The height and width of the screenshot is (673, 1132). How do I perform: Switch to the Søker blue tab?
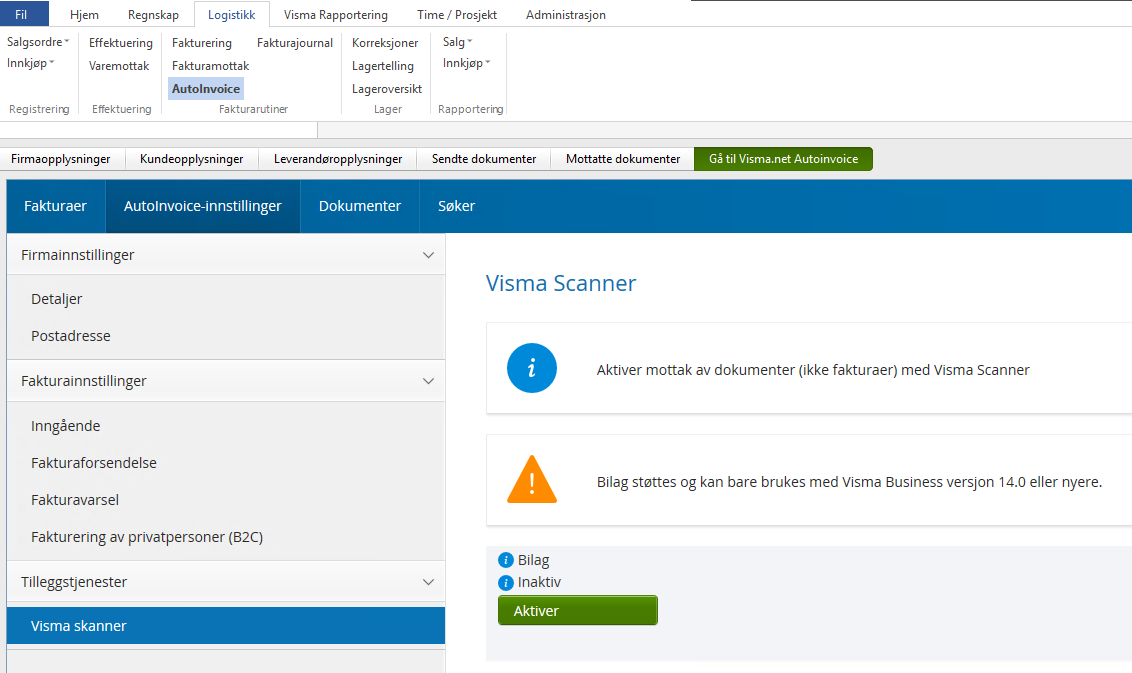(456, 206)
